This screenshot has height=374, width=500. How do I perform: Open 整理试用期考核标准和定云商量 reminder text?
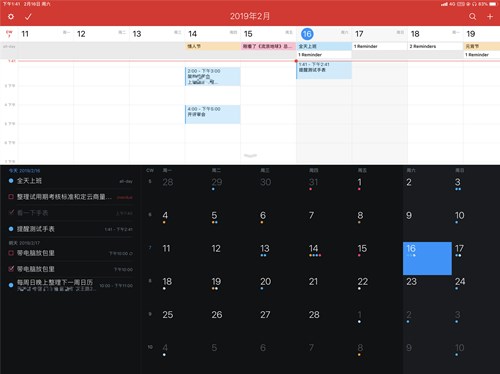64,197
